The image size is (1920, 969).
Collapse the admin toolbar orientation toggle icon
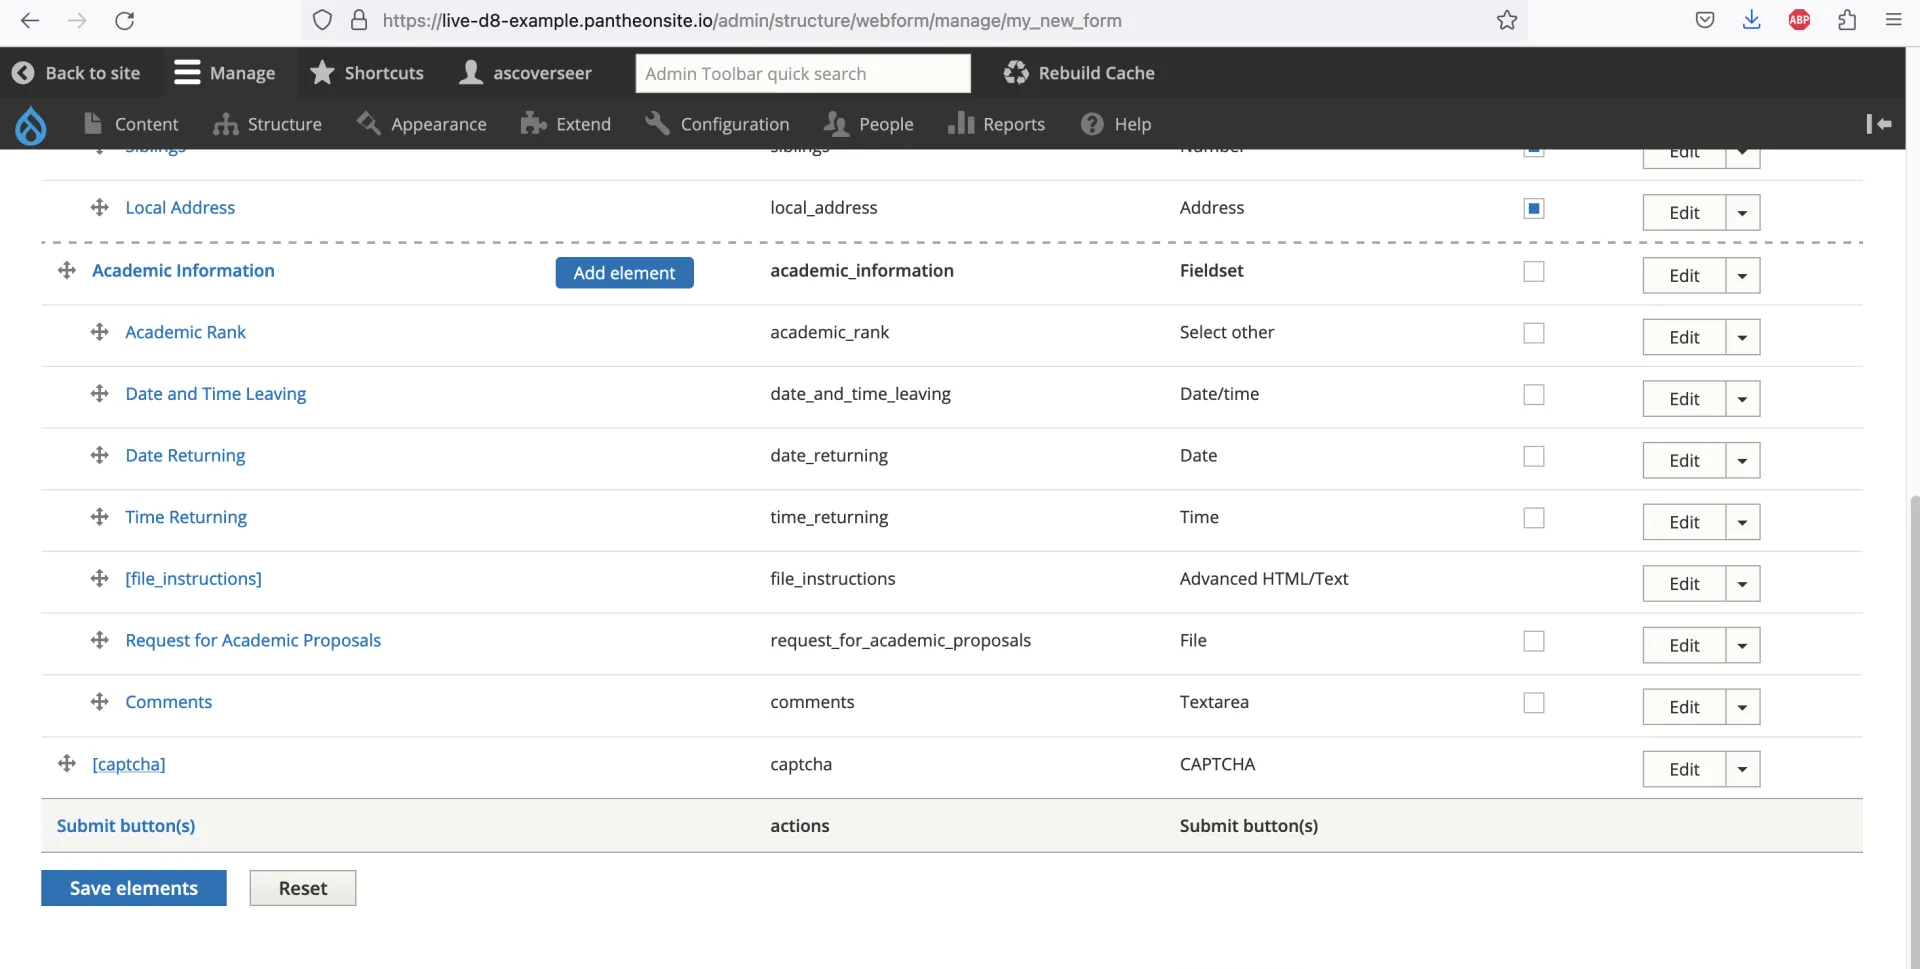point(1879,124)
